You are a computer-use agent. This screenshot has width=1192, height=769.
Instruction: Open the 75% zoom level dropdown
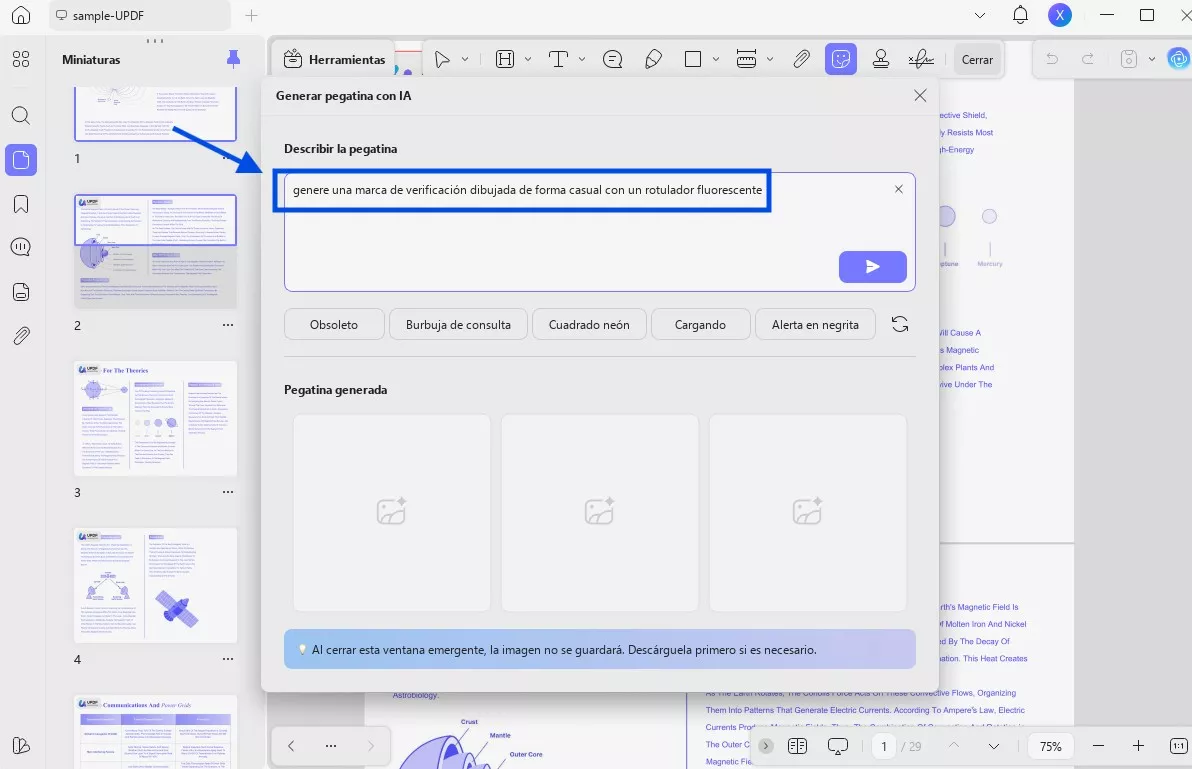pos(1051,746)
